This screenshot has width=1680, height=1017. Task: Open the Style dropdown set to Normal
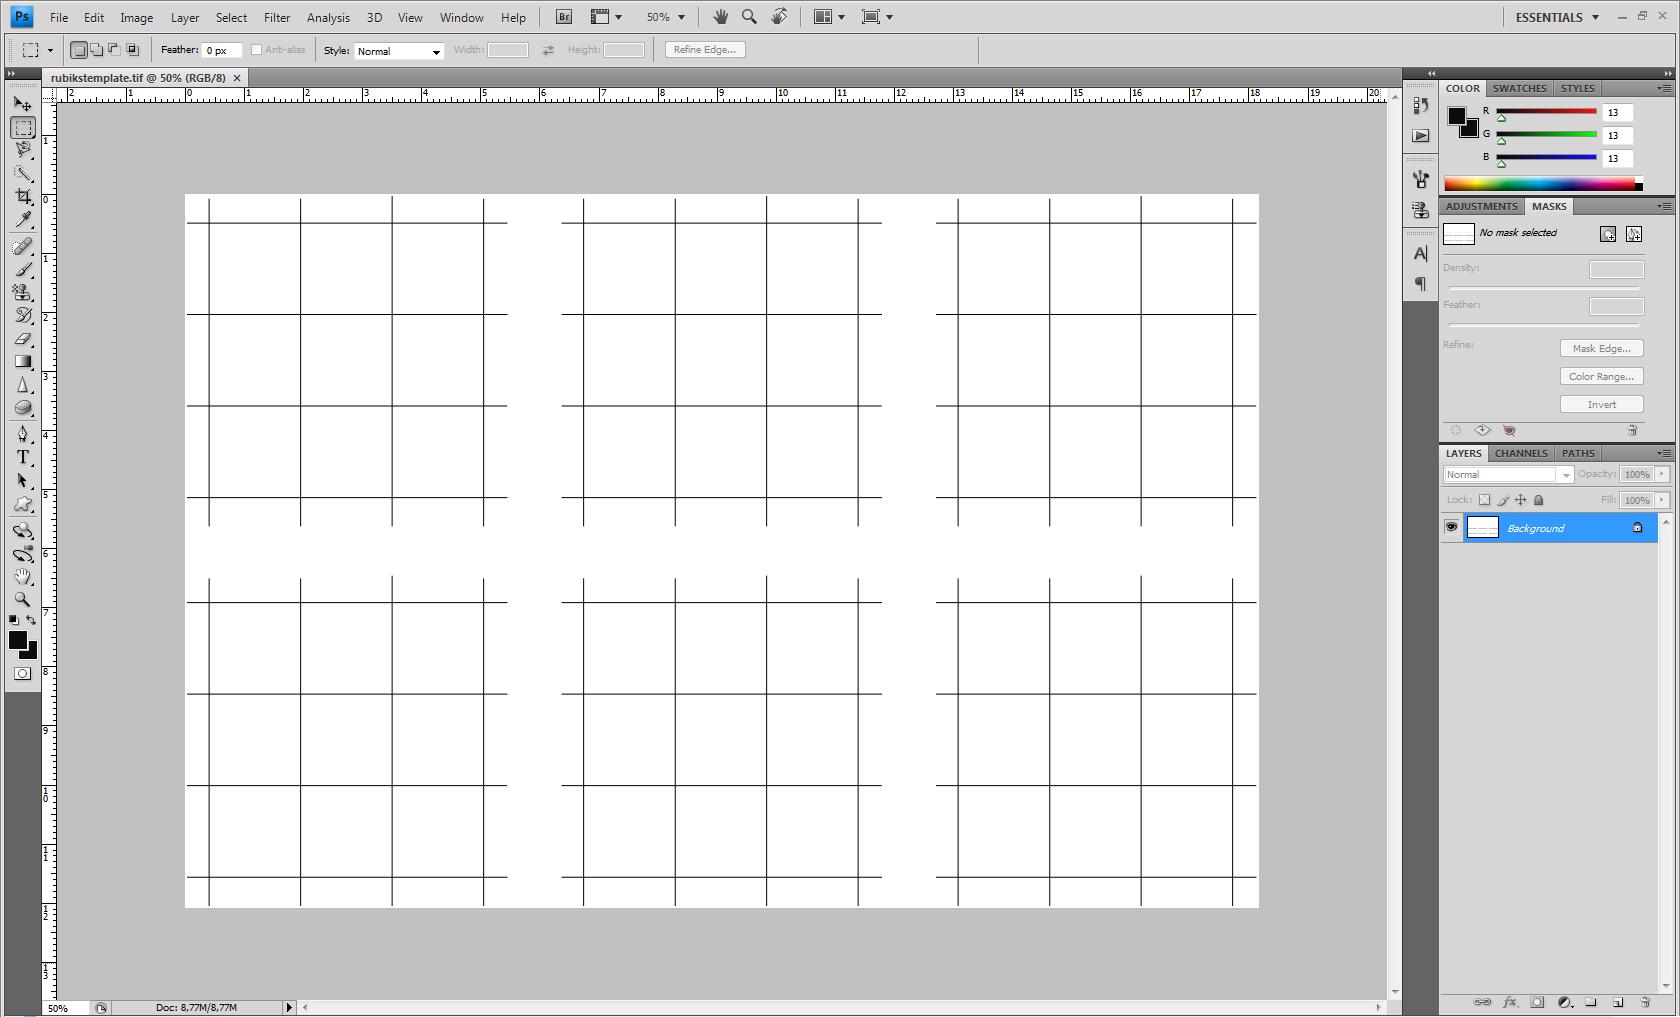[x=398, y=51]
